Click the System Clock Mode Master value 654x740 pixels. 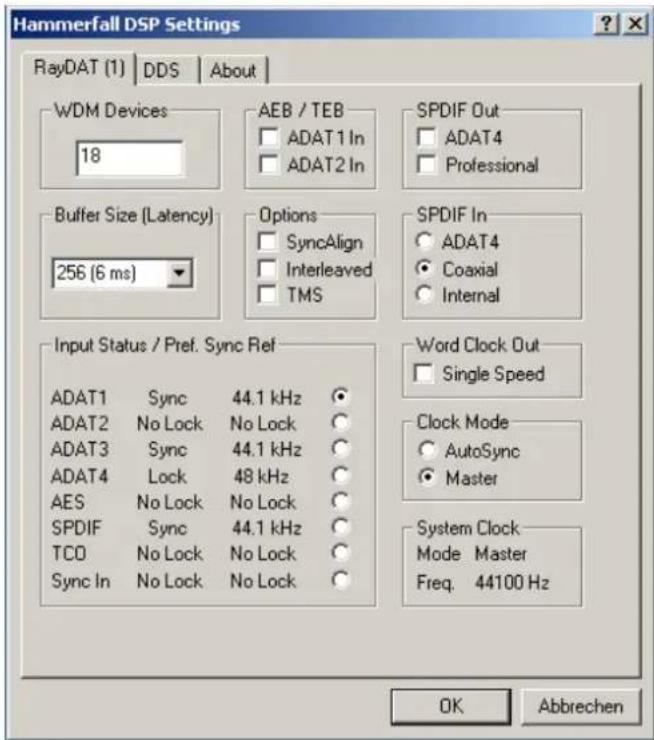point(501,554)
